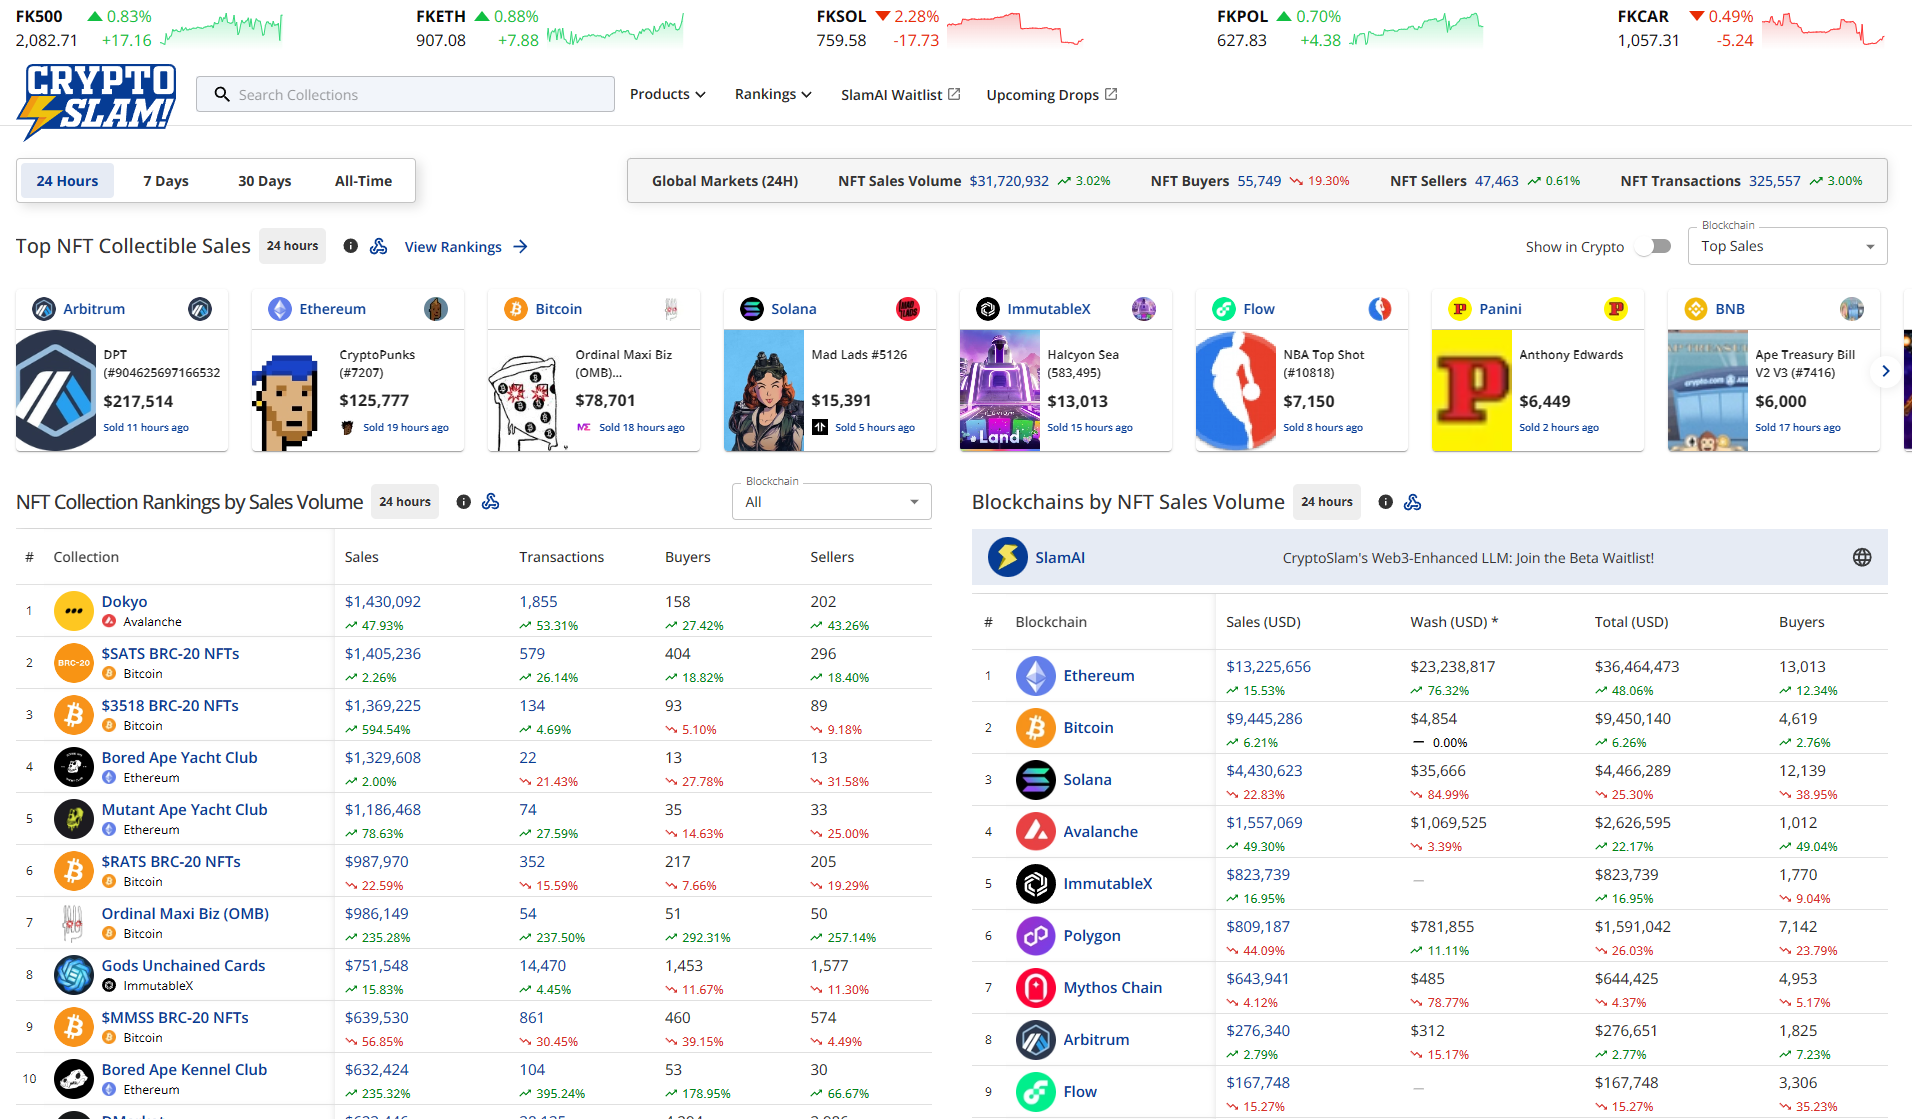The image size is (1922, 1119).
Task: Click the Gods Unchained Cards avatar
Action: coord(74,975)
